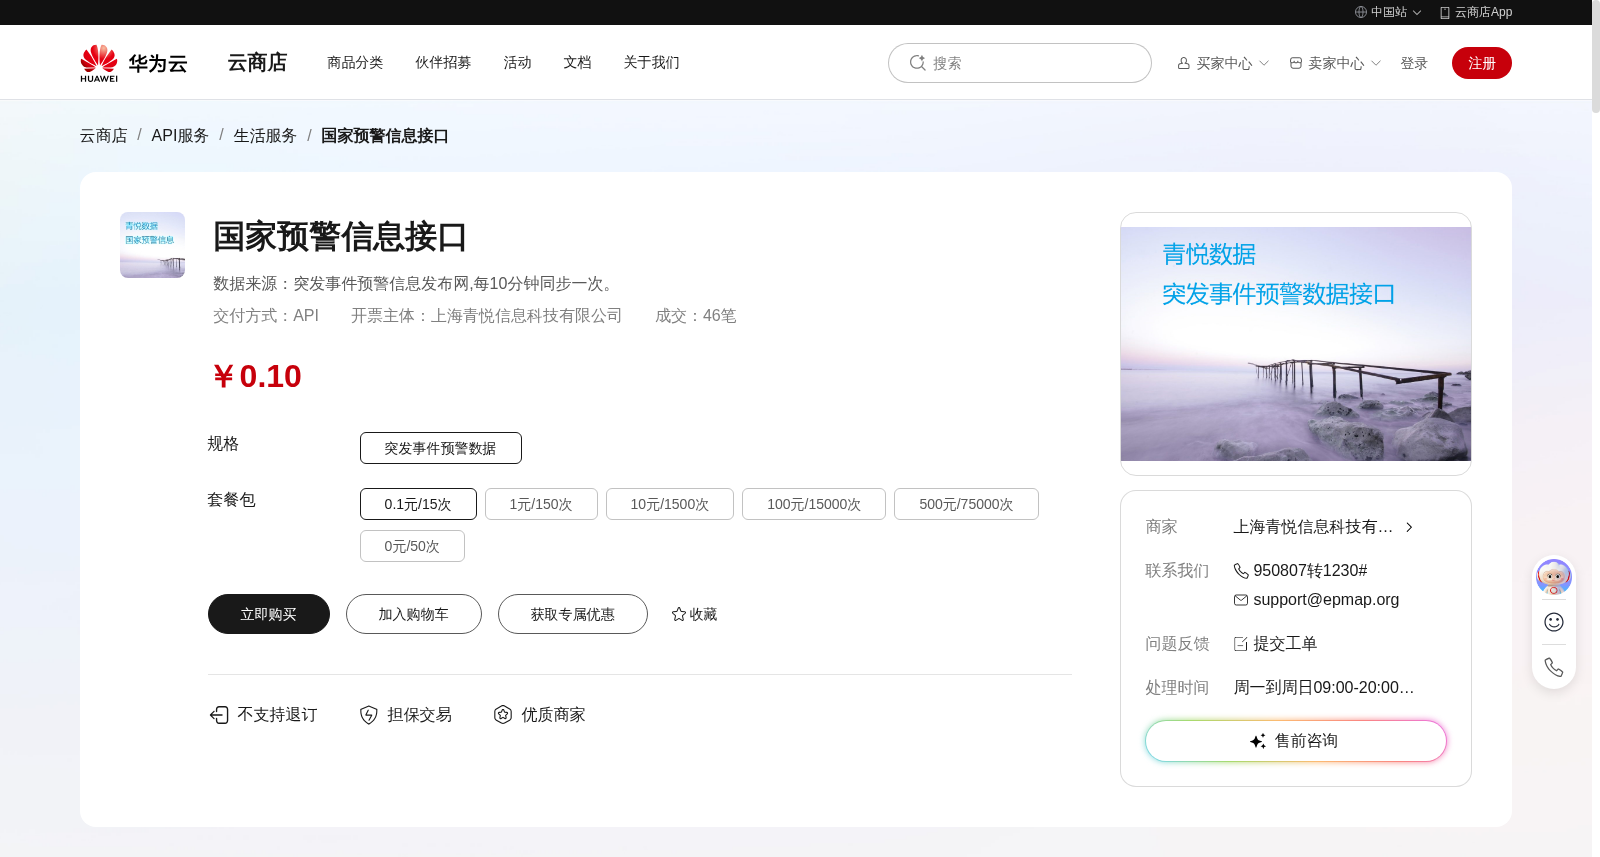This screenshot has width=1600, height=857.
Task: Select the 500元/75000次 package
Action: tap(966, 504)
